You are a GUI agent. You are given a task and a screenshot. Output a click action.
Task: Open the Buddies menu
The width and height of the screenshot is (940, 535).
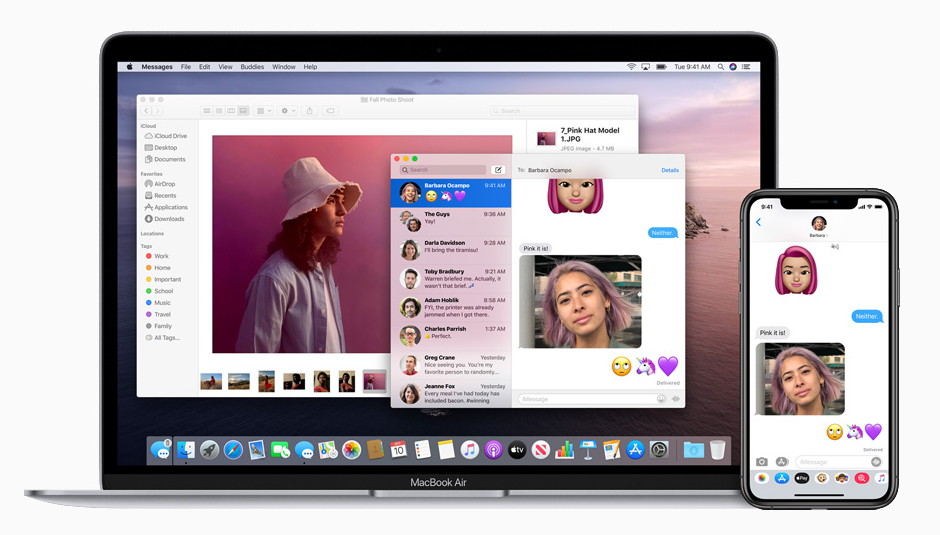[x=252, y=67]
